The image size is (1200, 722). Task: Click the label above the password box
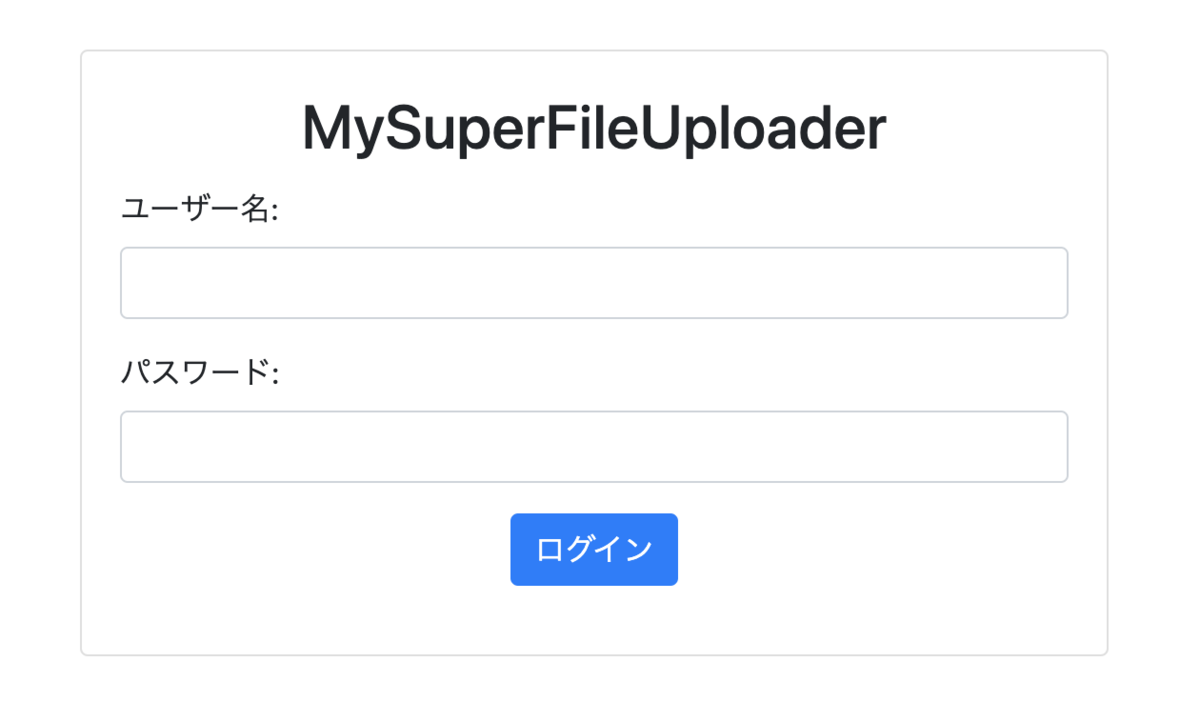pyautogui.click(x=199, y=373)
